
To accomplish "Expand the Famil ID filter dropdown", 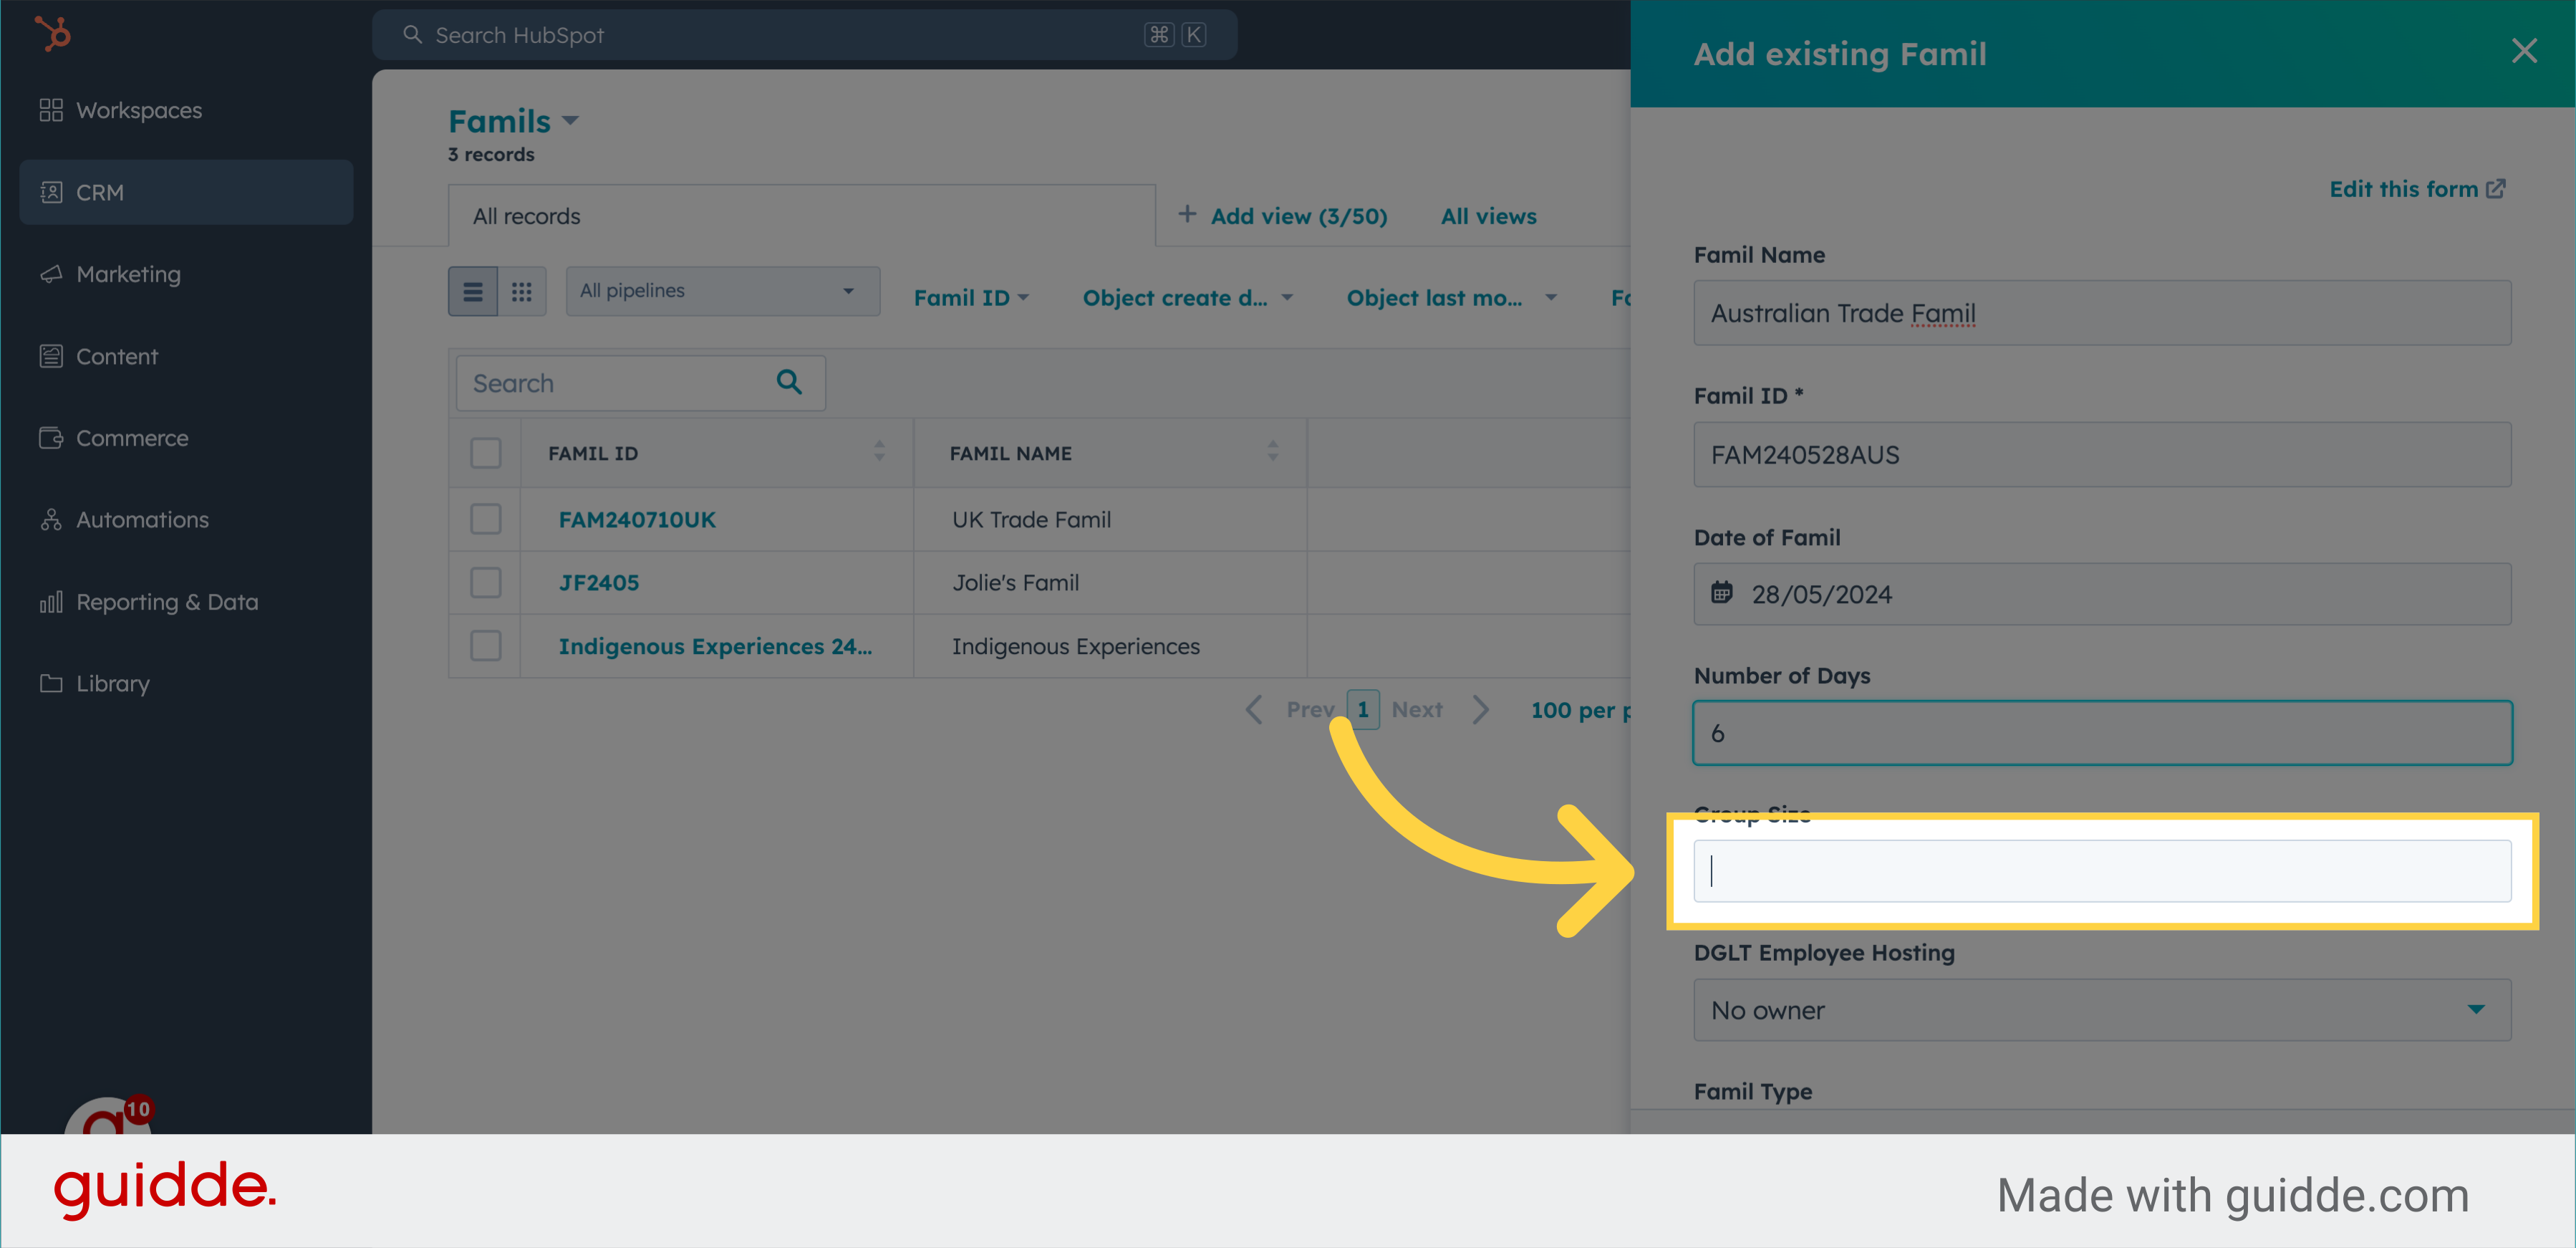I will 970,298.
